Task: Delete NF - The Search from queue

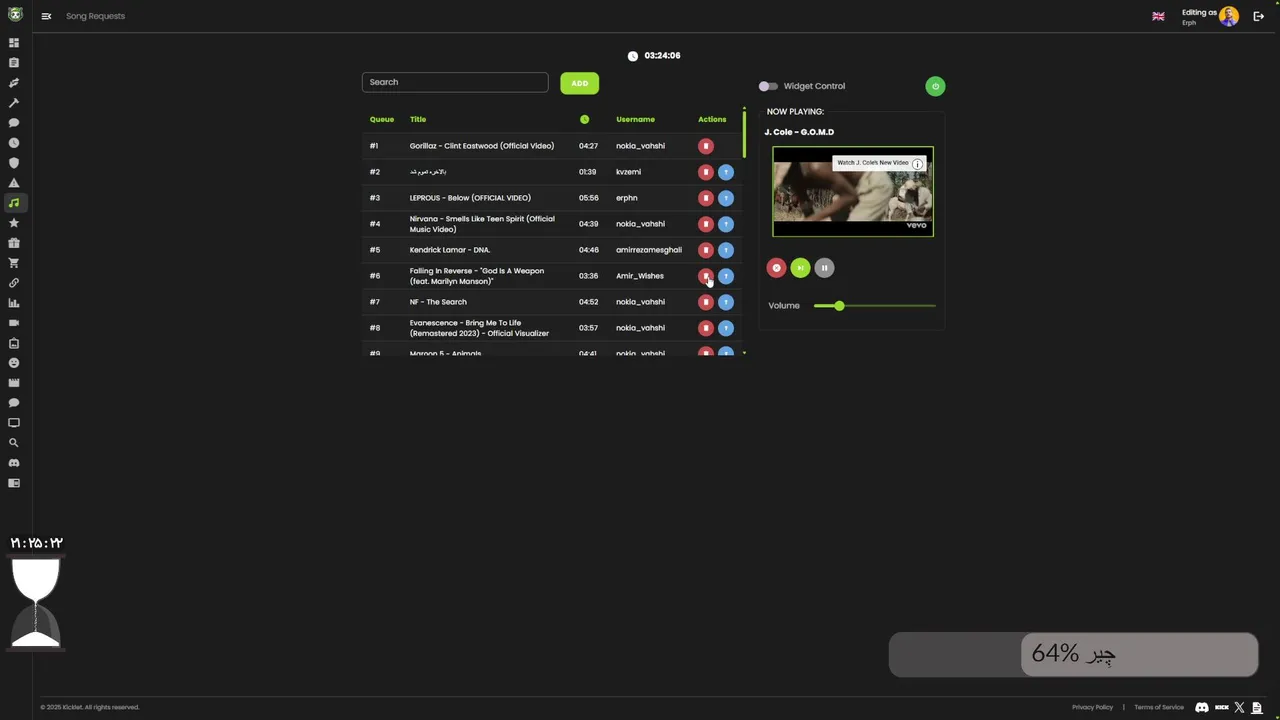Action: 706,302
